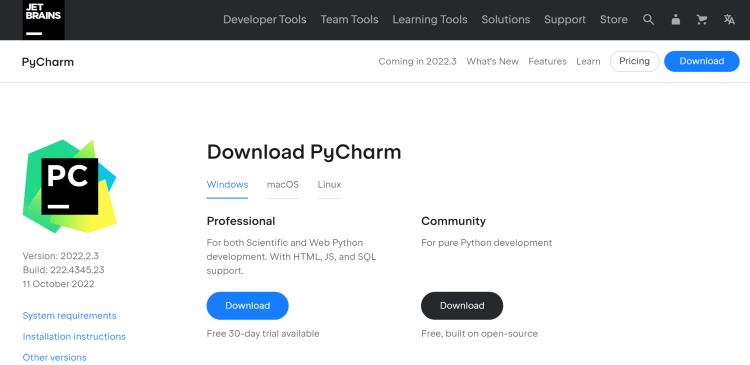This screenshot has width=750, height=365.
Task: Open the Team Tools menu
Action: [x=349, y=20]
